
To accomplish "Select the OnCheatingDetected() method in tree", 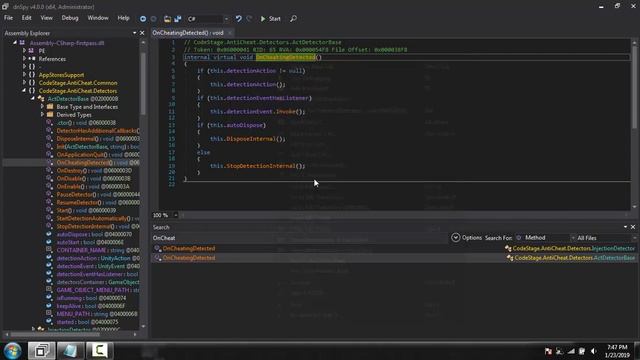I will 98,162.
